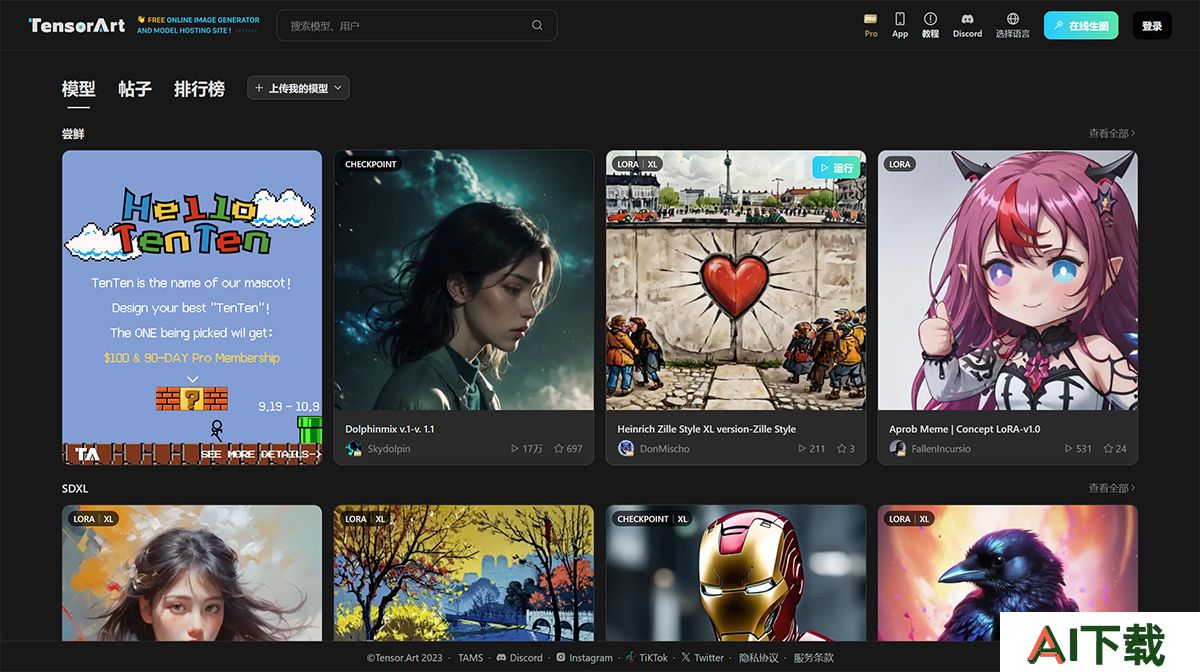Click the Discord icon in footer
This screenshot has height=672, width=1200.
click(501, 657)
